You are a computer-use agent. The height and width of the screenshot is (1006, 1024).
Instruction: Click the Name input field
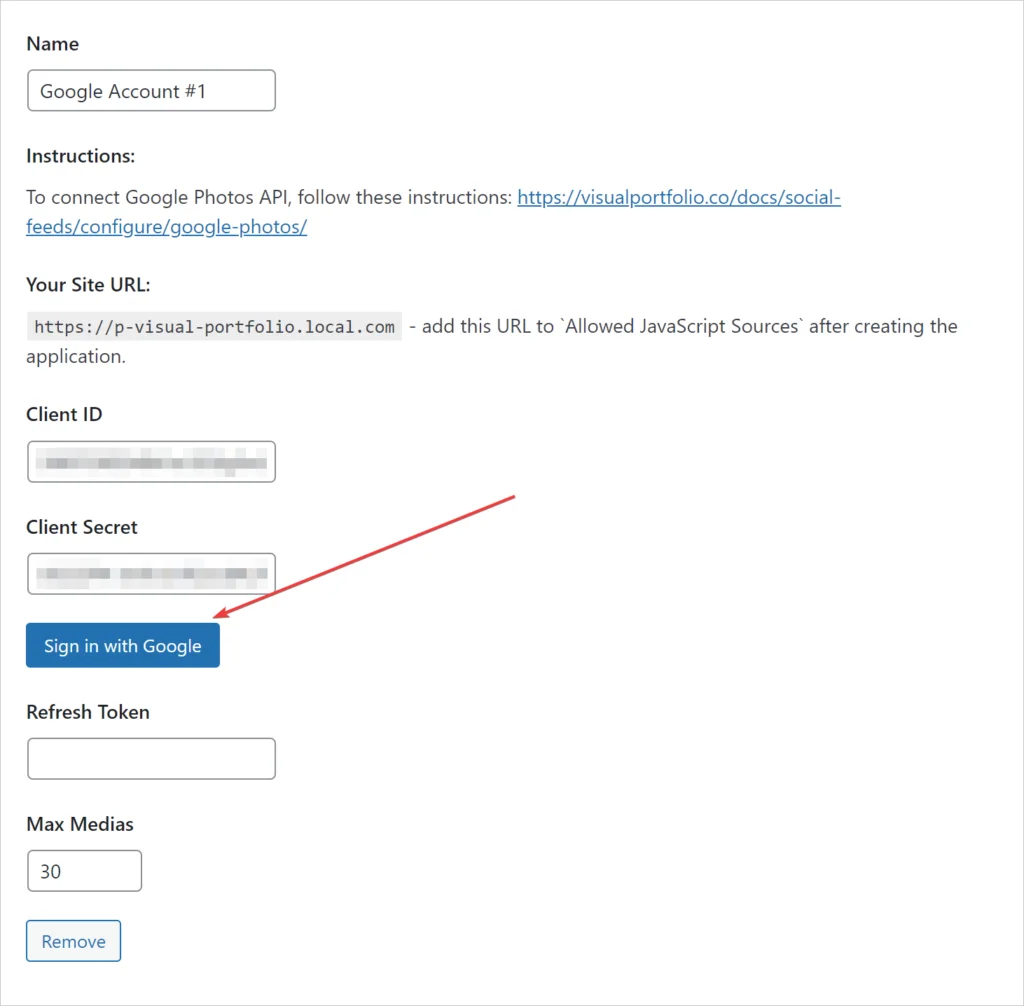coord(151,90)
